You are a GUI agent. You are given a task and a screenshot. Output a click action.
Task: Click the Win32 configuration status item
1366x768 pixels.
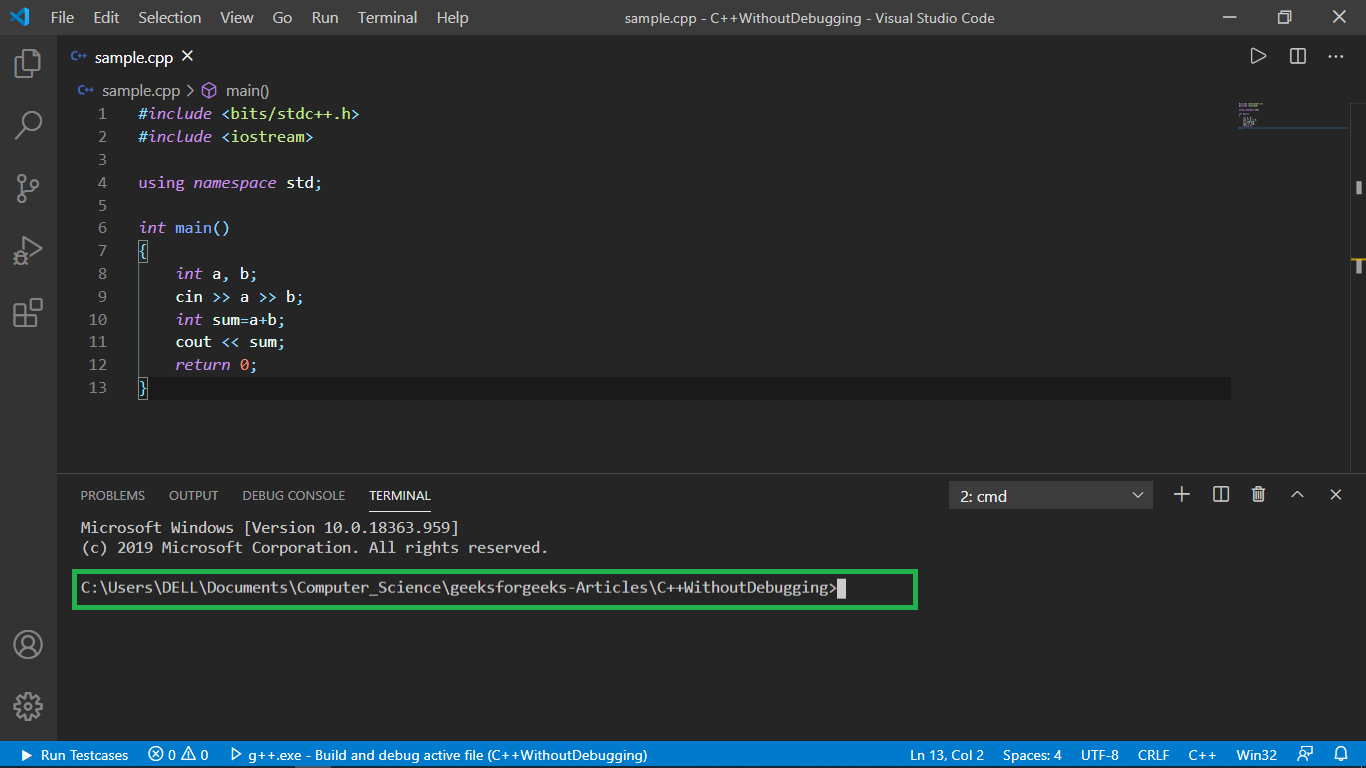[1256, 755]
